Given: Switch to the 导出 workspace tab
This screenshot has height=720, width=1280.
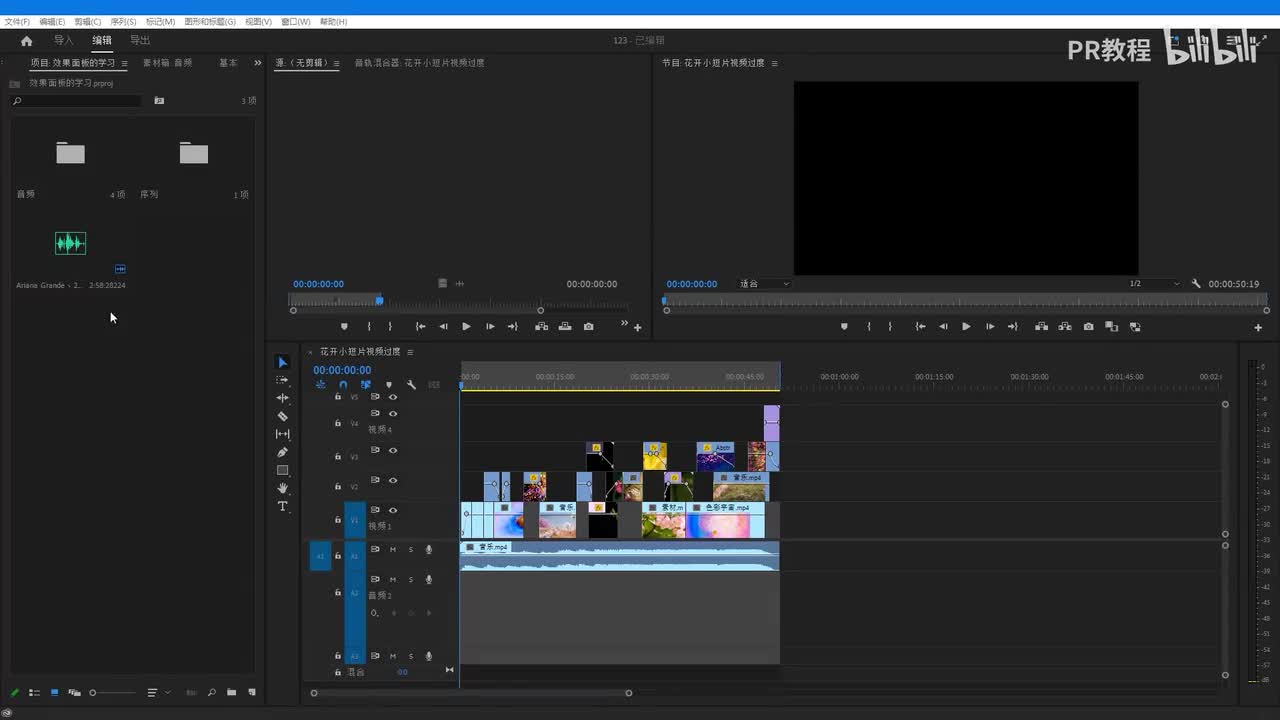Looking at the screenshot, I should (x=140, y=41).
